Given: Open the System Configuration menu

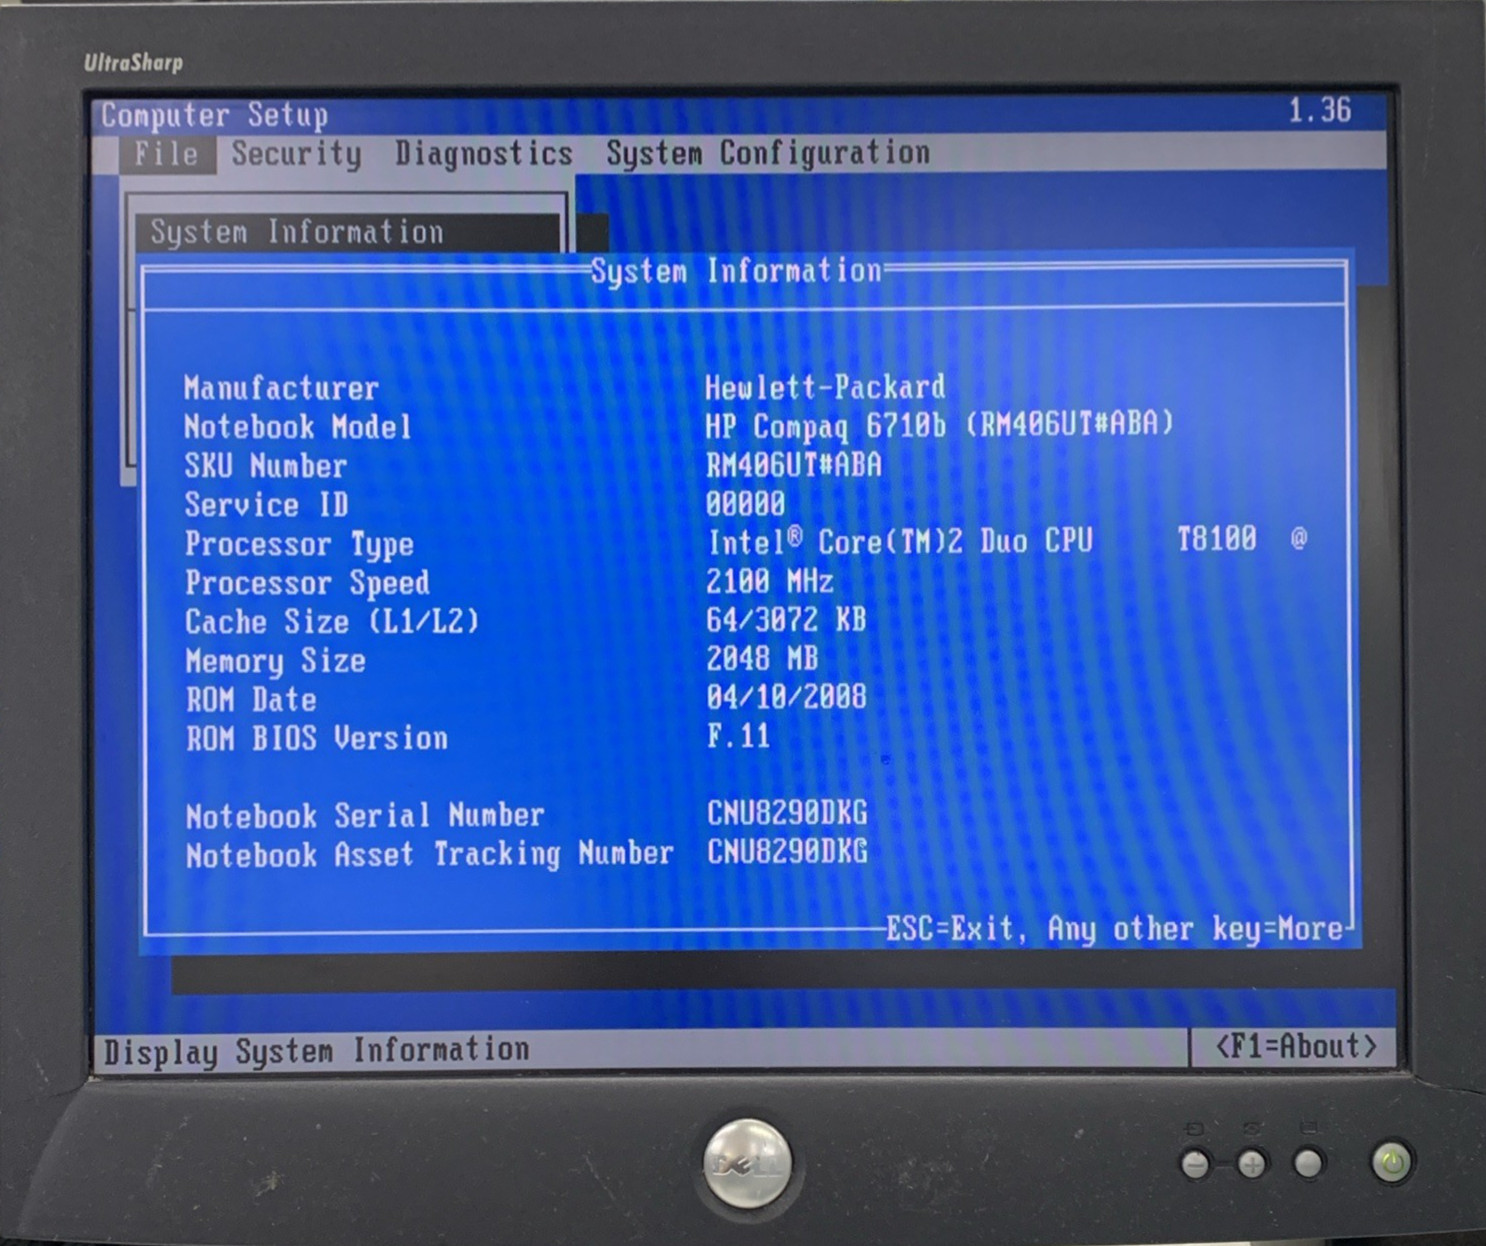Looking at the screenshot, I should pos(768,153).
